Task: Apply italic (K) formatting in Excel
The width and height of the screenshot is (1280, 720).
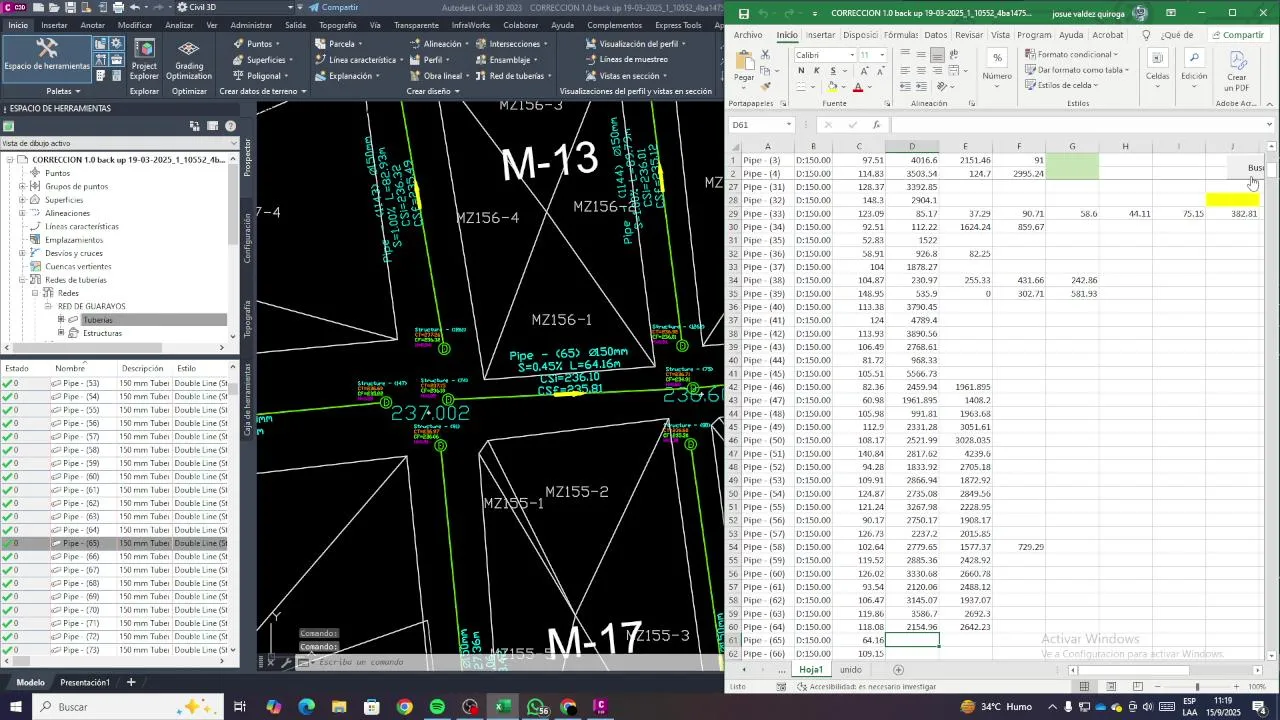Action: 817,71
